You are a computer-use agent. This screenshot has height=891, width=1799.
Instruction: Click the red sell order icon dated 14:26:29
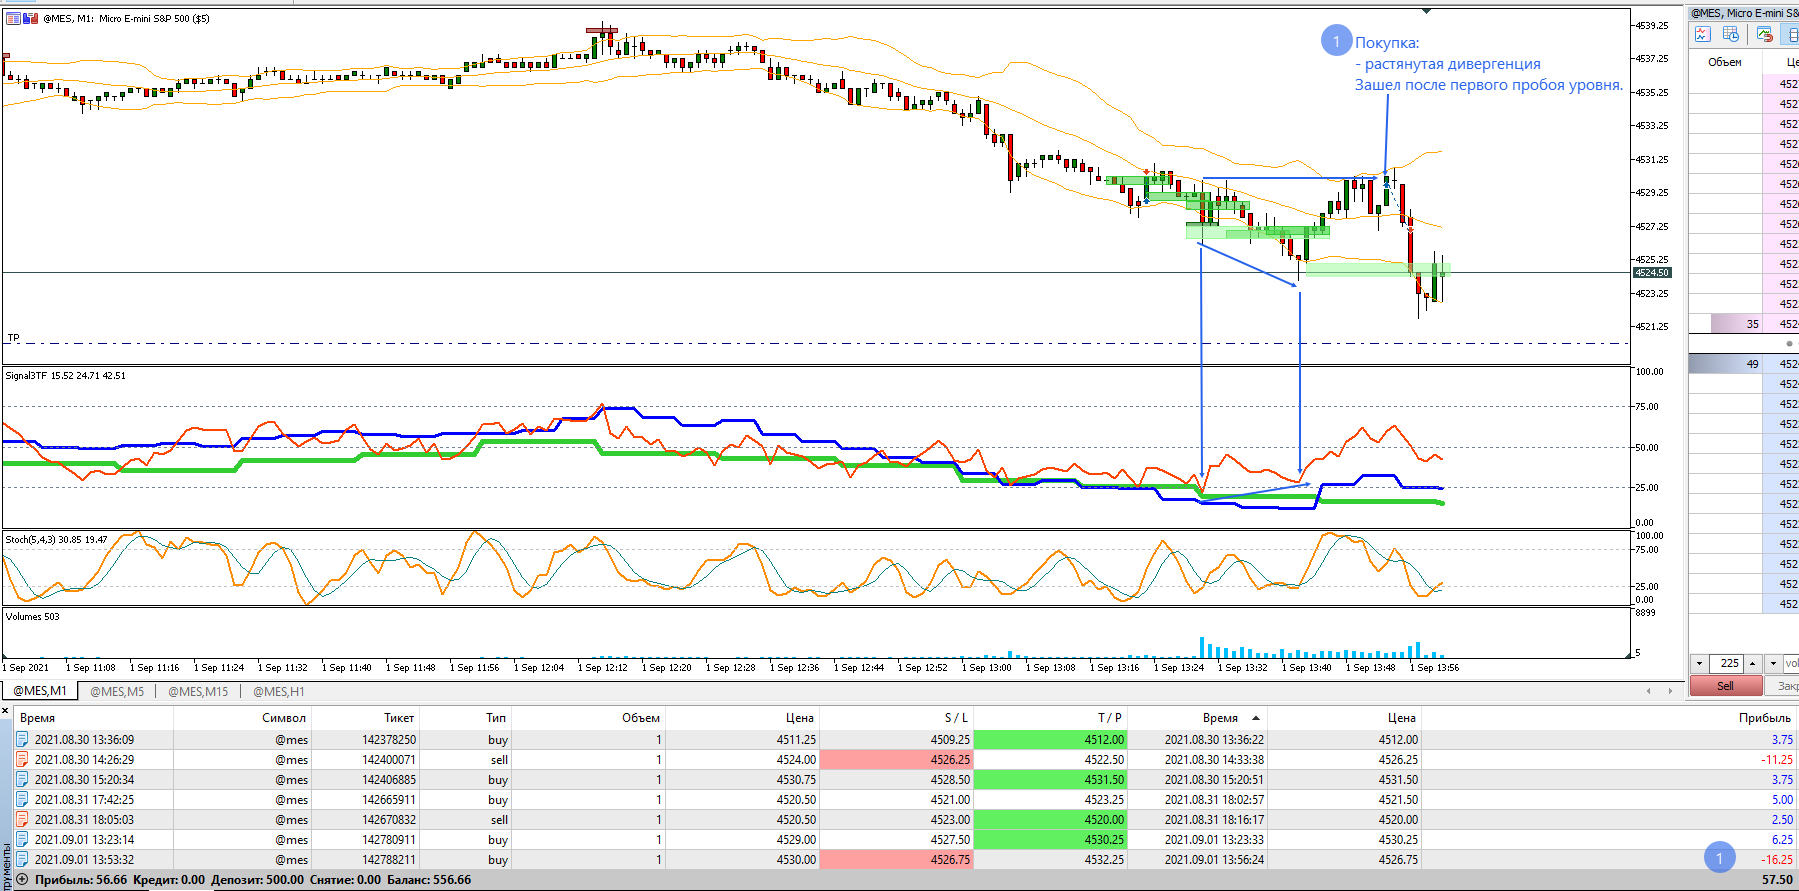(22, 760)
